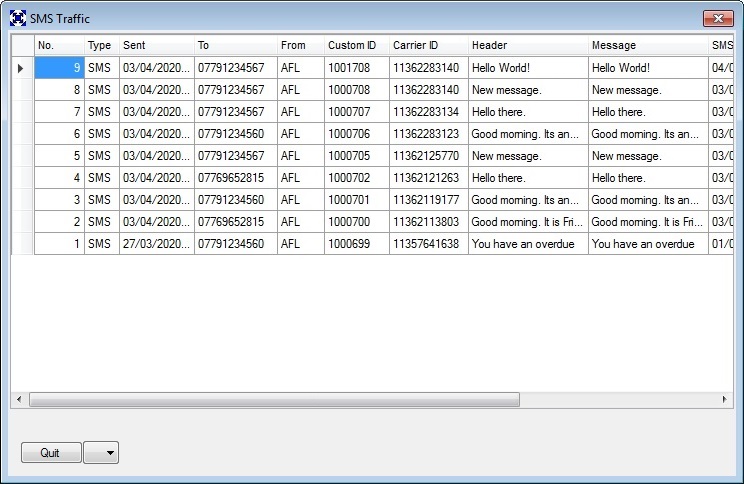Click Sent cell 27/03/2020 in row 1
The width and height of the screenshot is (744, 484).
[x=157, y=243]
